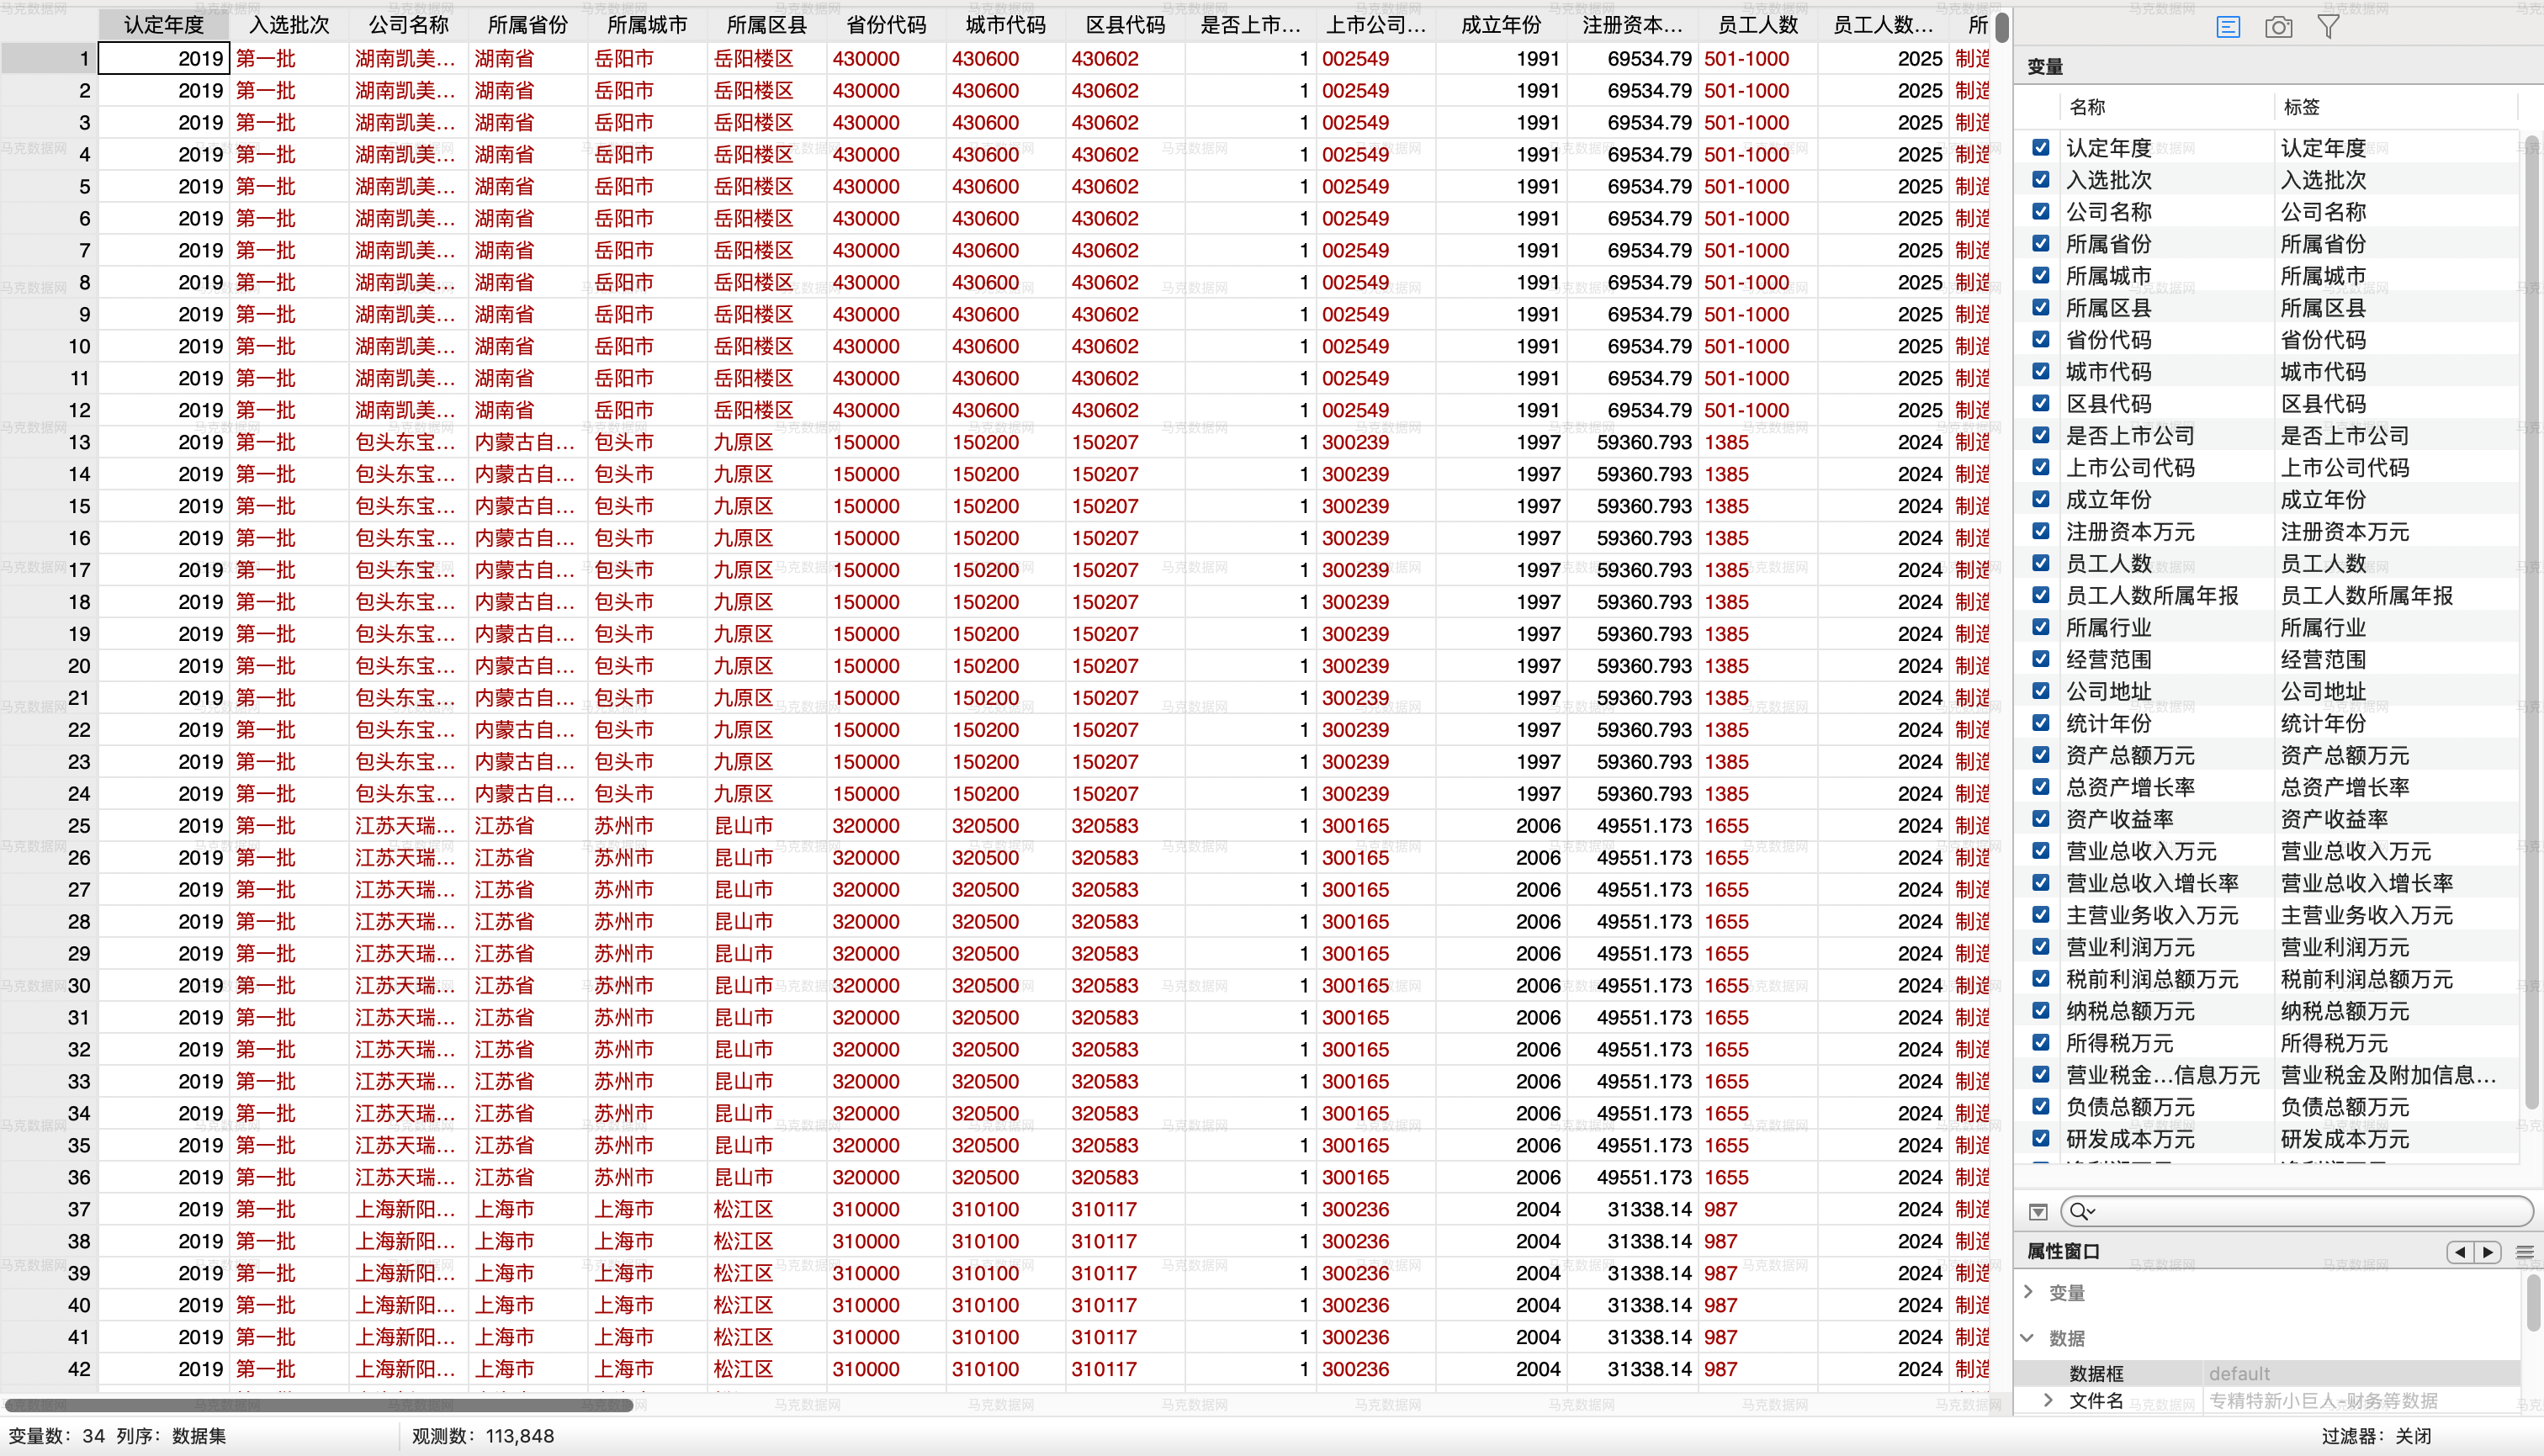Viewport: 2544px width, 1456px height.
Task: Click 包头市 cell in row 13
Action: tap(647, 442)
